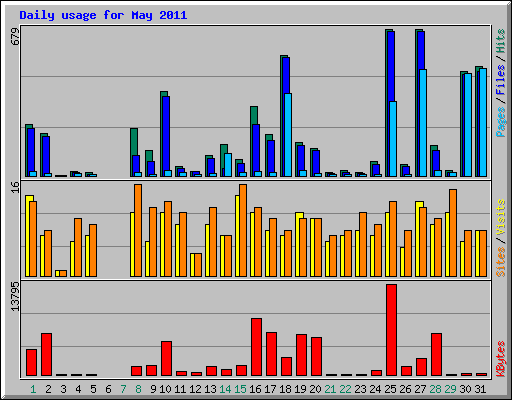Click day 18 on the x-axis
This screenshot has width=512, height=400.
point(285,389)
